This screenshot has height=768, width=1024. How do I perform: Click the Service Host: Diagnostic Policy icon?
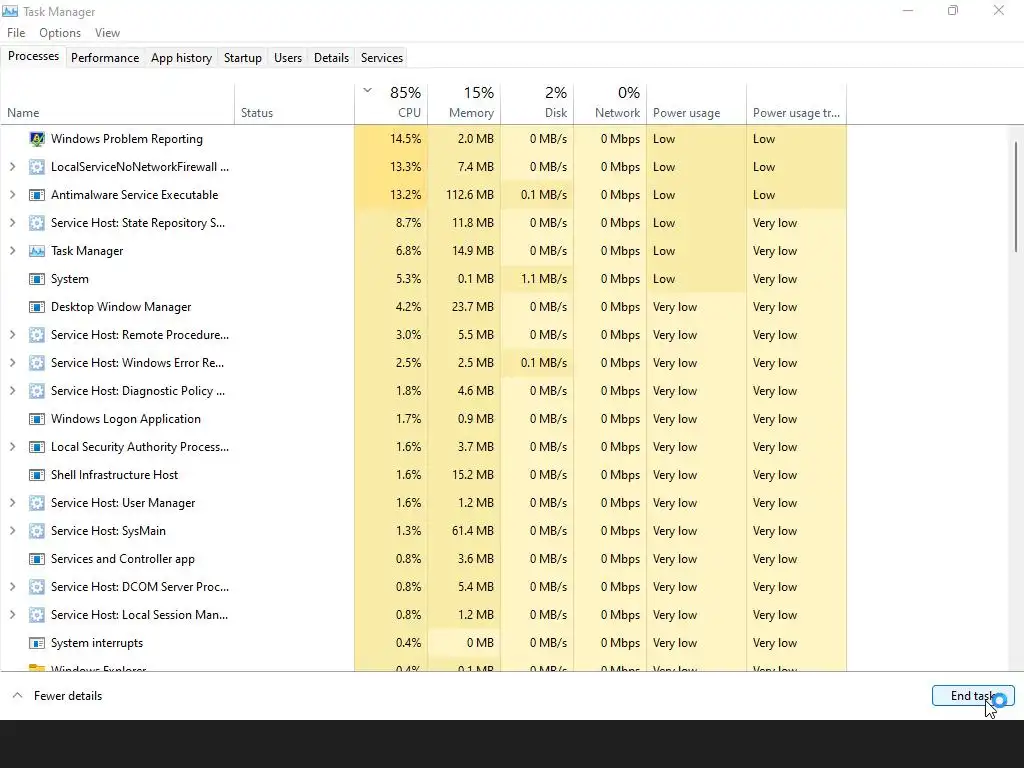[x=37, y=391]
